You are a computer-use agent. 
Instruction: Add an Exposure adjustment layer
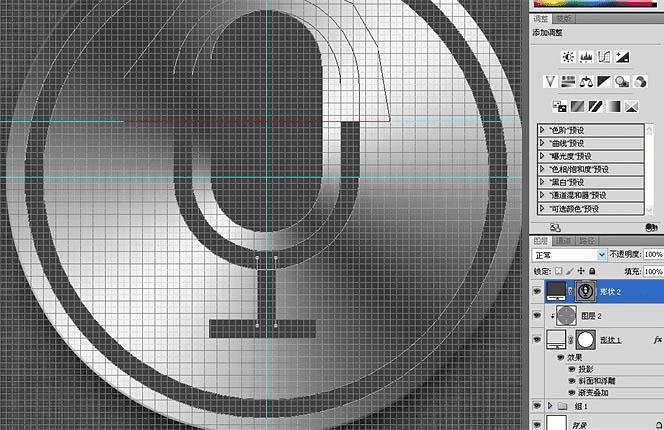pos(622,57)
